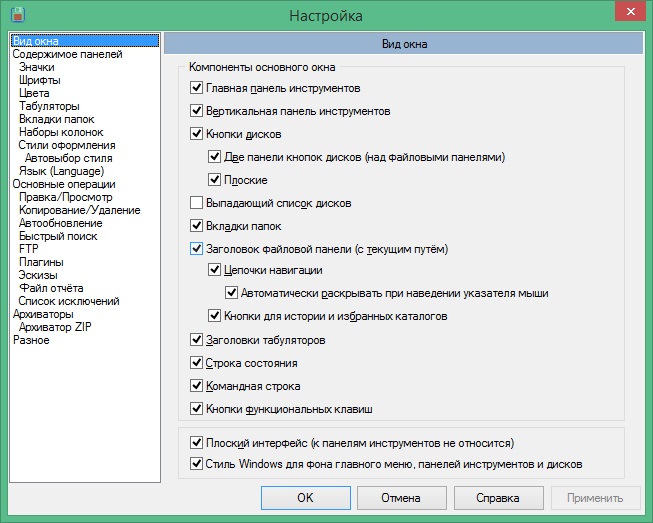Select Вид окна in the settings tree
This screenshot has width=653, height=523.
(85, 41)
